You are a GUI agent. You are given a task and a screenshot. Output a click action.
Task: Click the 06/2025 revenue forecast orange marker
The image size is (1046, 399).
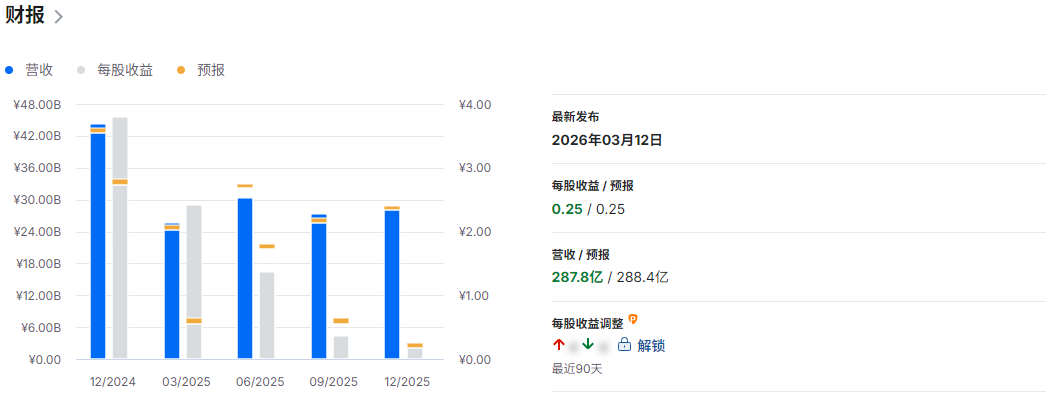pos(245,185)
